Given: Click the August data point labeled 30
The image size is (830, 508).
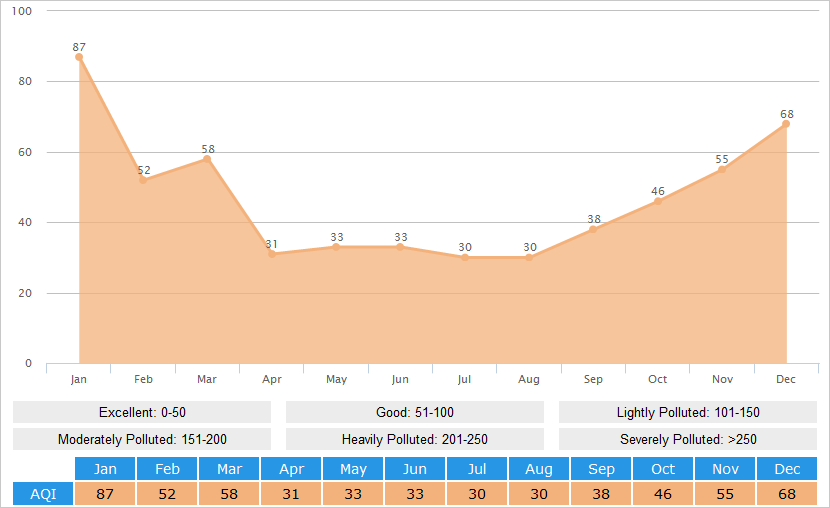Looking at the screenshot, I should point(529,258).
